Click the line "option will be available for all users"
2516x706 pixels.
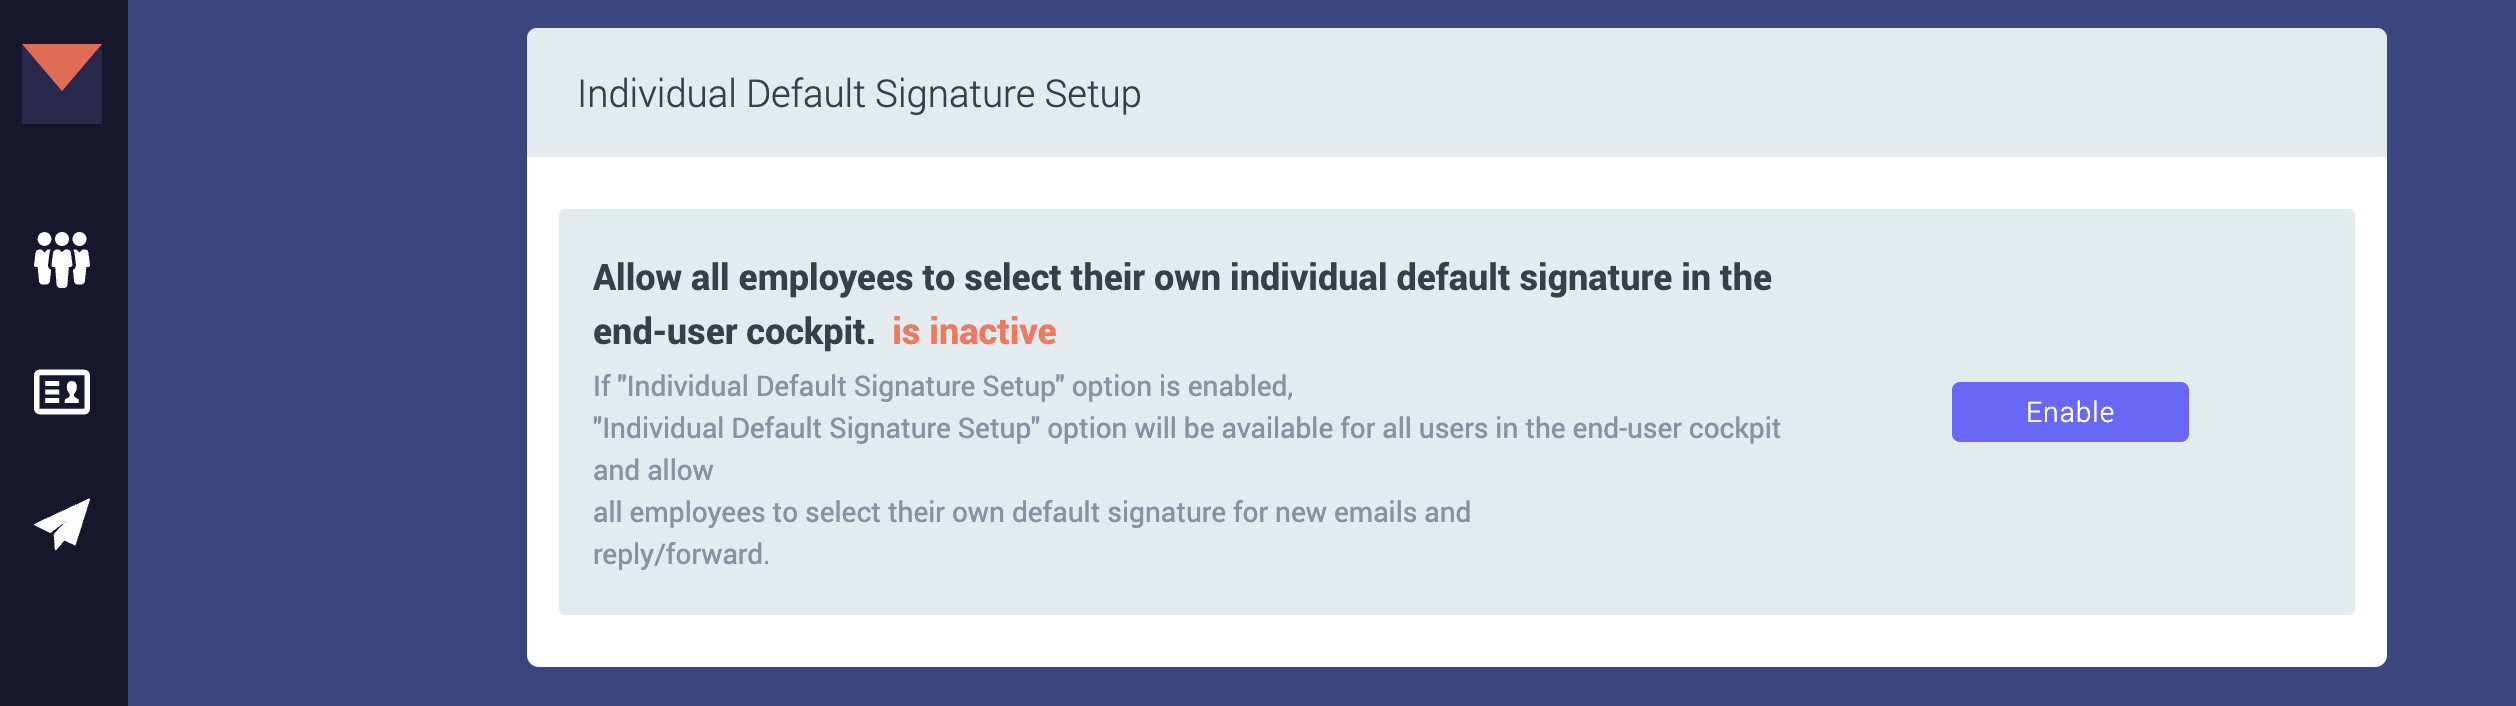pos(1187,428)
